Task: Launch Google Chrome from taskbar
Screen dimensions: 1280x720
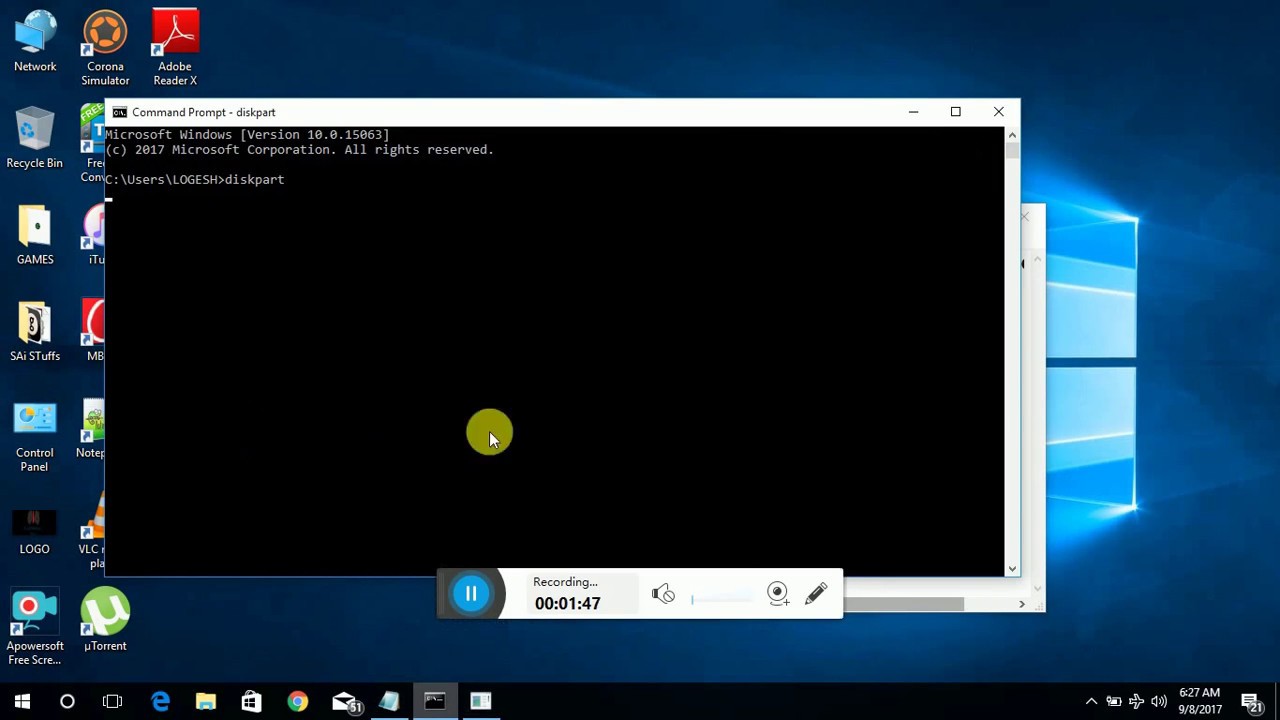Action: click(297, 701)
